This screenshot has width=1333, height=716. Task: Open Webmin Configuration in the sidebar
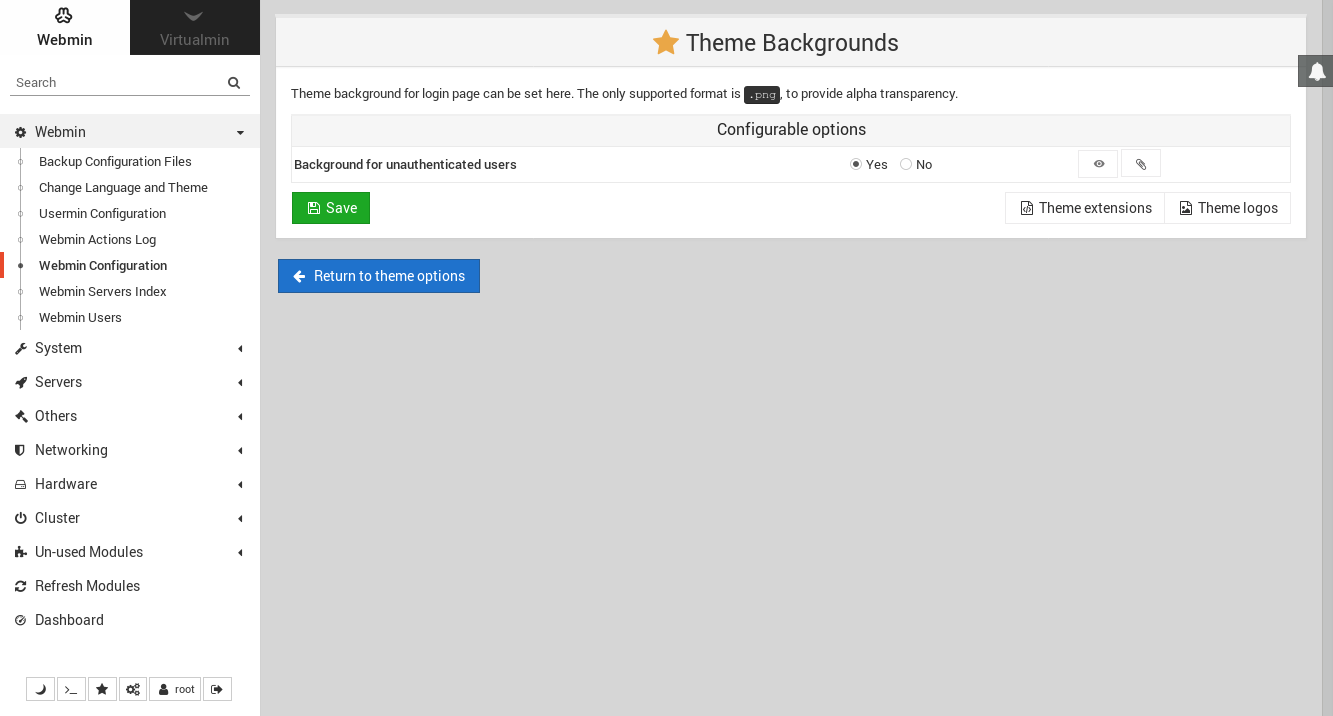[102, 265]
